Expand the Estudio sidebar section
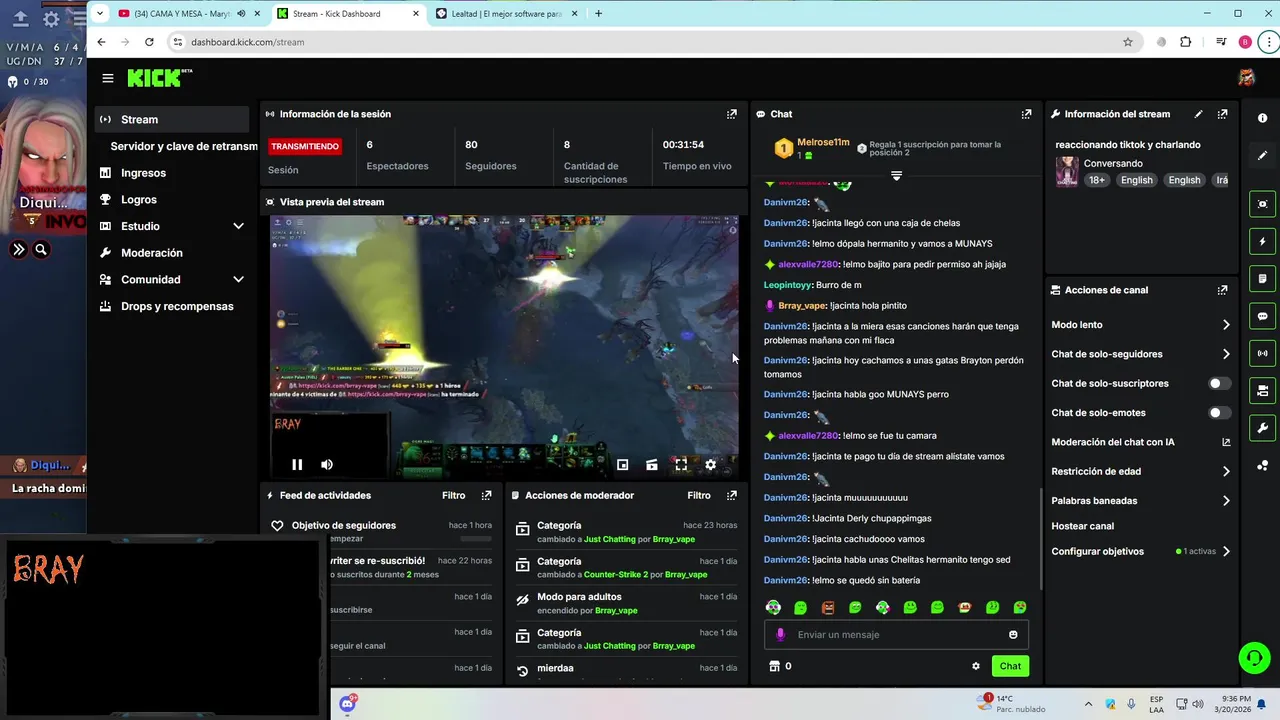Viewport: 1280px width, 720px height. pyautogui.click(x=238, y=226)
